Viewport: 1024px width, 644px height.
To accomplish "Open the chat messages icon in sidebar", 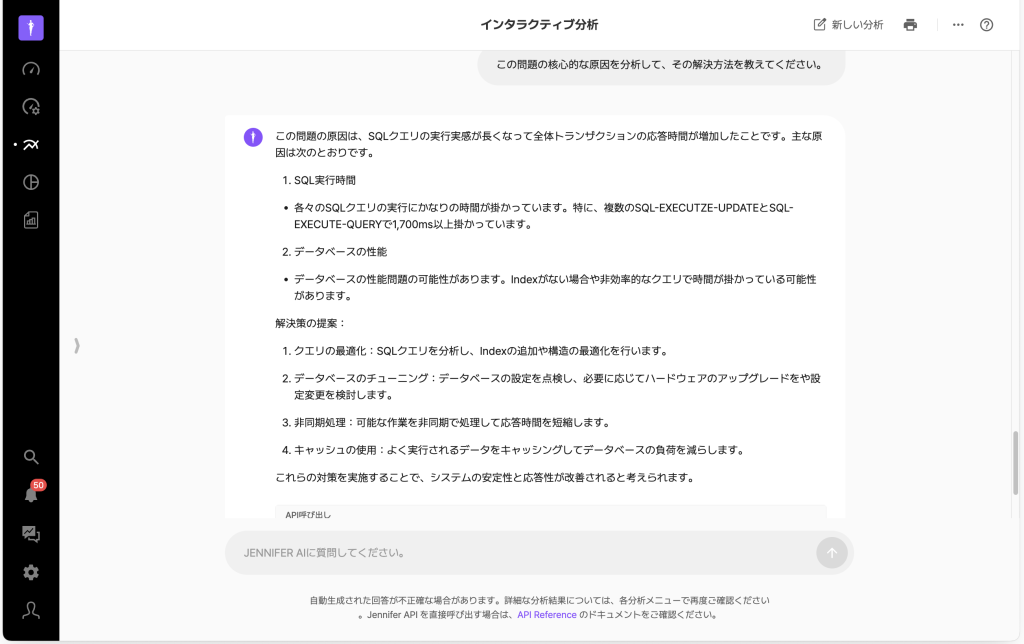I will pos(31,534).
